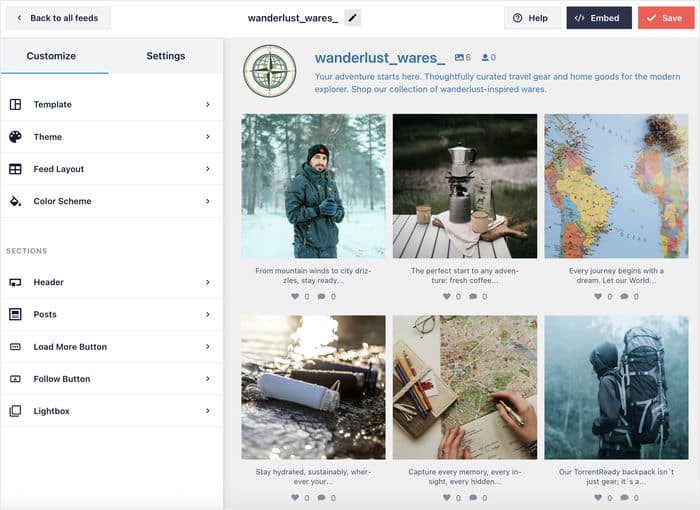Open the coffee maker photo
Viewport: 700px width, 510px height.
pos(465,186)
